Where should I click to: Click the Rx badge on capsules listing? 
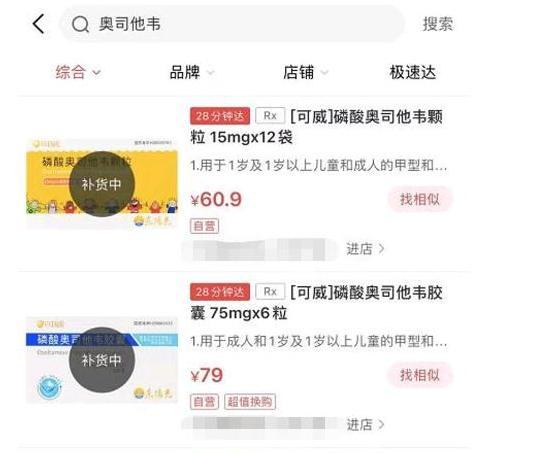click(x=270, y=292)
